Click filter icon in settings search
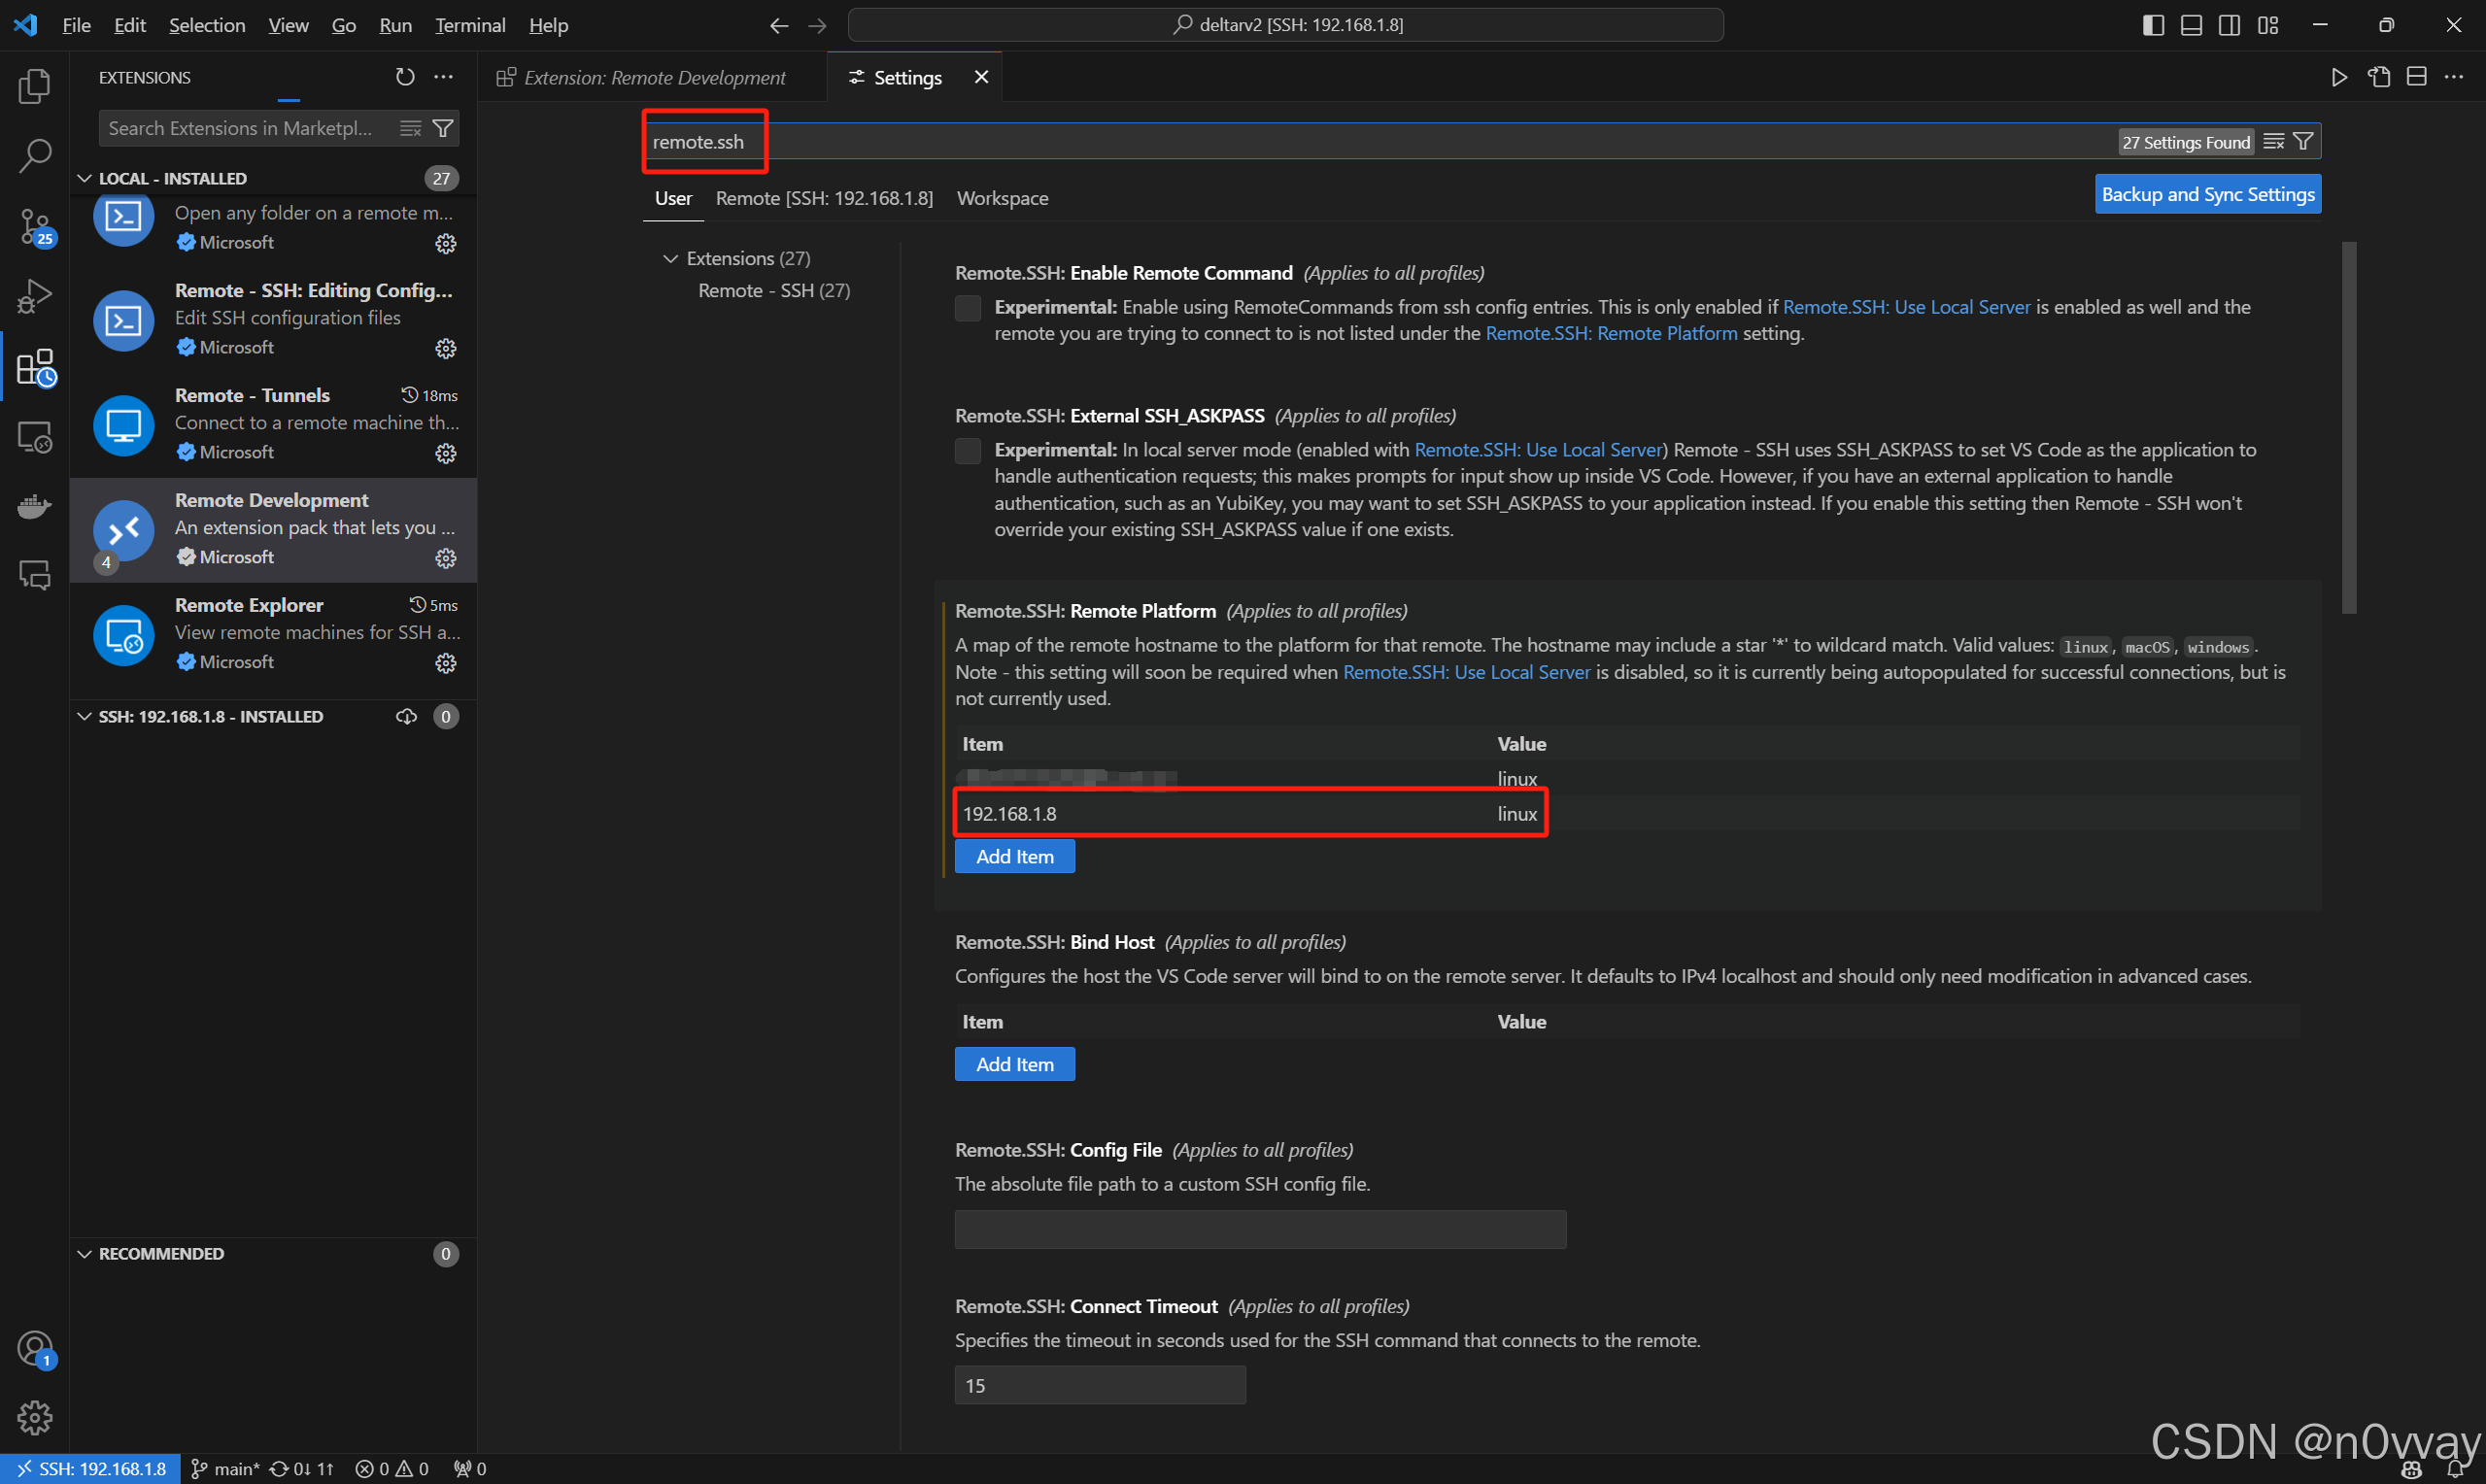Screen dimensions: 2486x1484 click(2303, 142)
